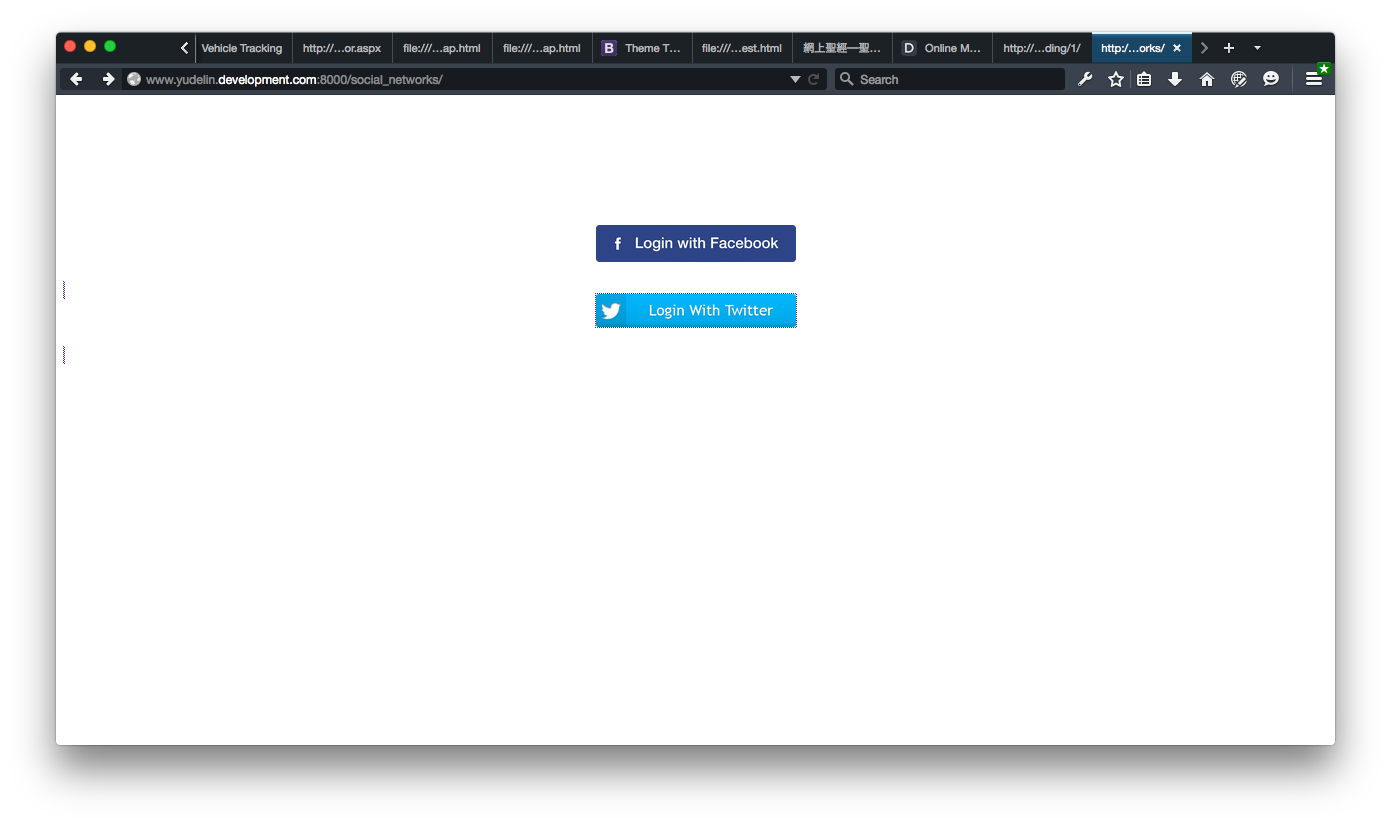
Task: Minimize the window with yellow button
Action: point(90,46)
